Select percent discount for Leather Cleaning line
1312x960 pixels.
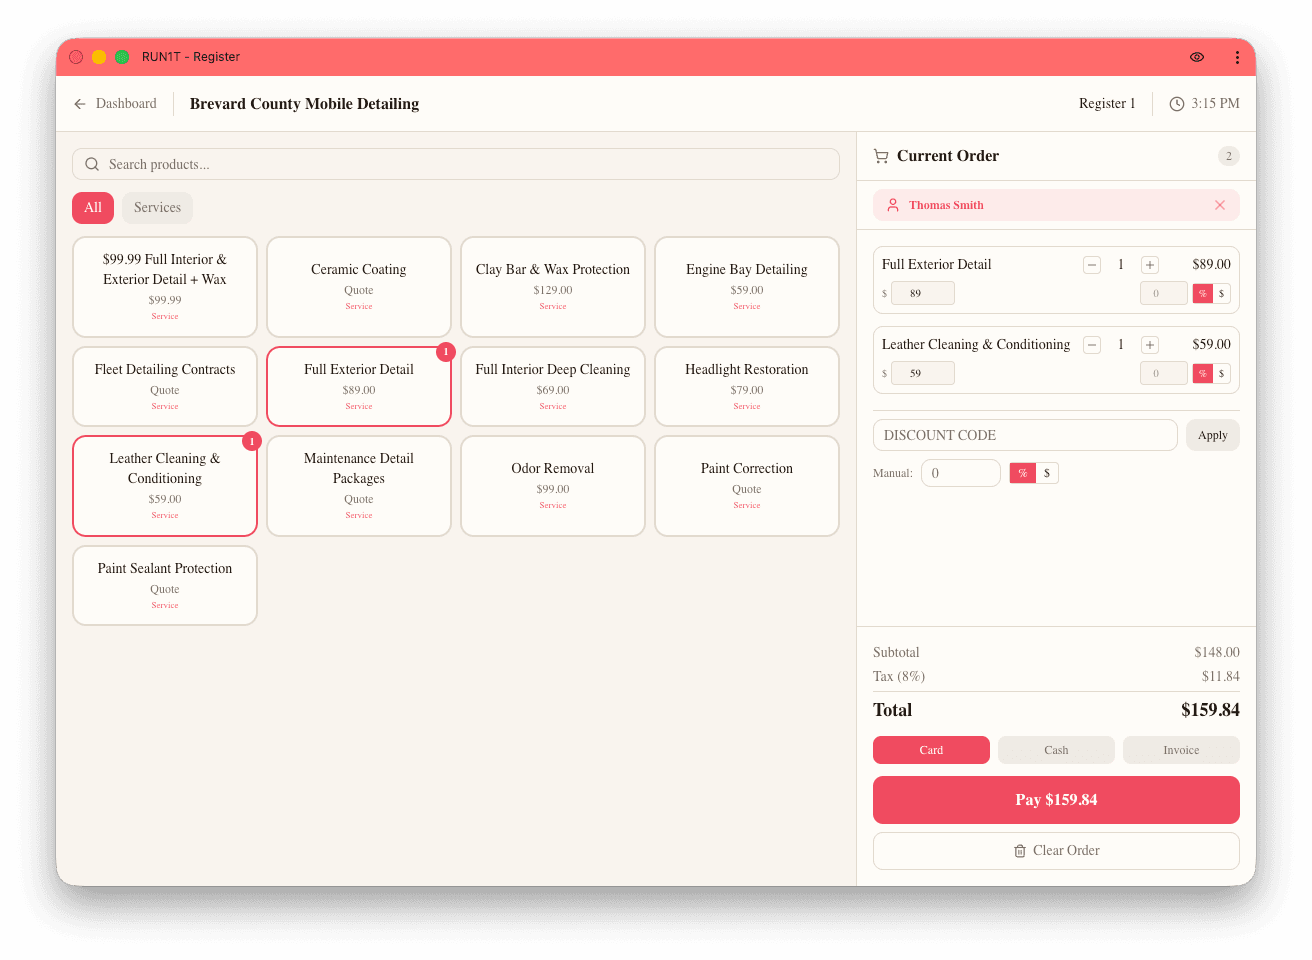point(1203,373)
